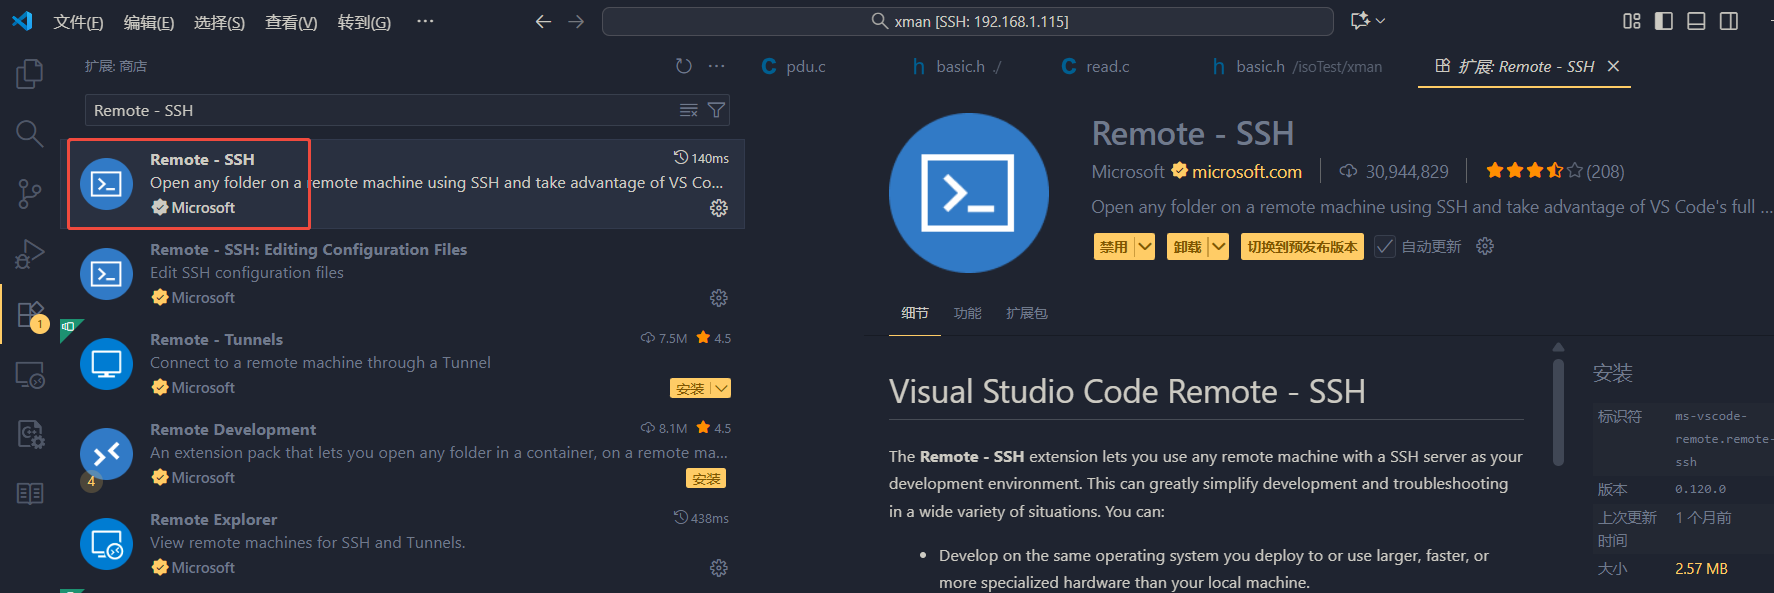Open the book-like activity bar icon
Viewport: 1774px width, 593px height.
pos(30,494)
